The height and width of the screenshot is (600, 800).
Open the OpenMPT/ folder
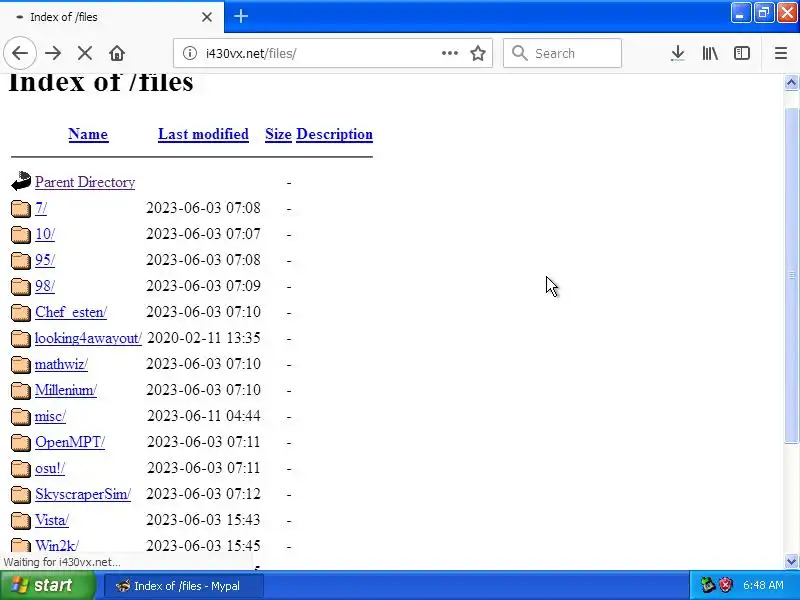click(70, 442)
